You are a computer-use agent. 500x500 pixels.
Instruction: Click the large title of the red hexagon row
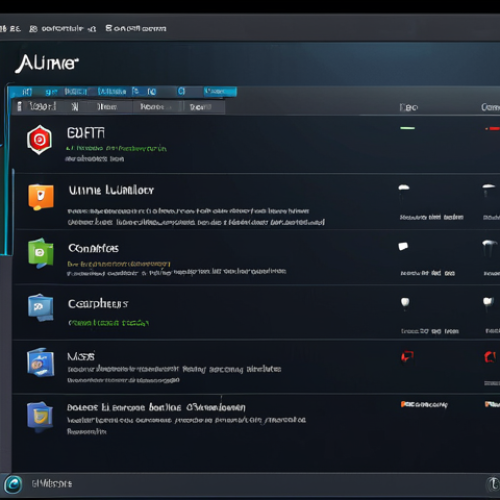[x=86, y=133]
